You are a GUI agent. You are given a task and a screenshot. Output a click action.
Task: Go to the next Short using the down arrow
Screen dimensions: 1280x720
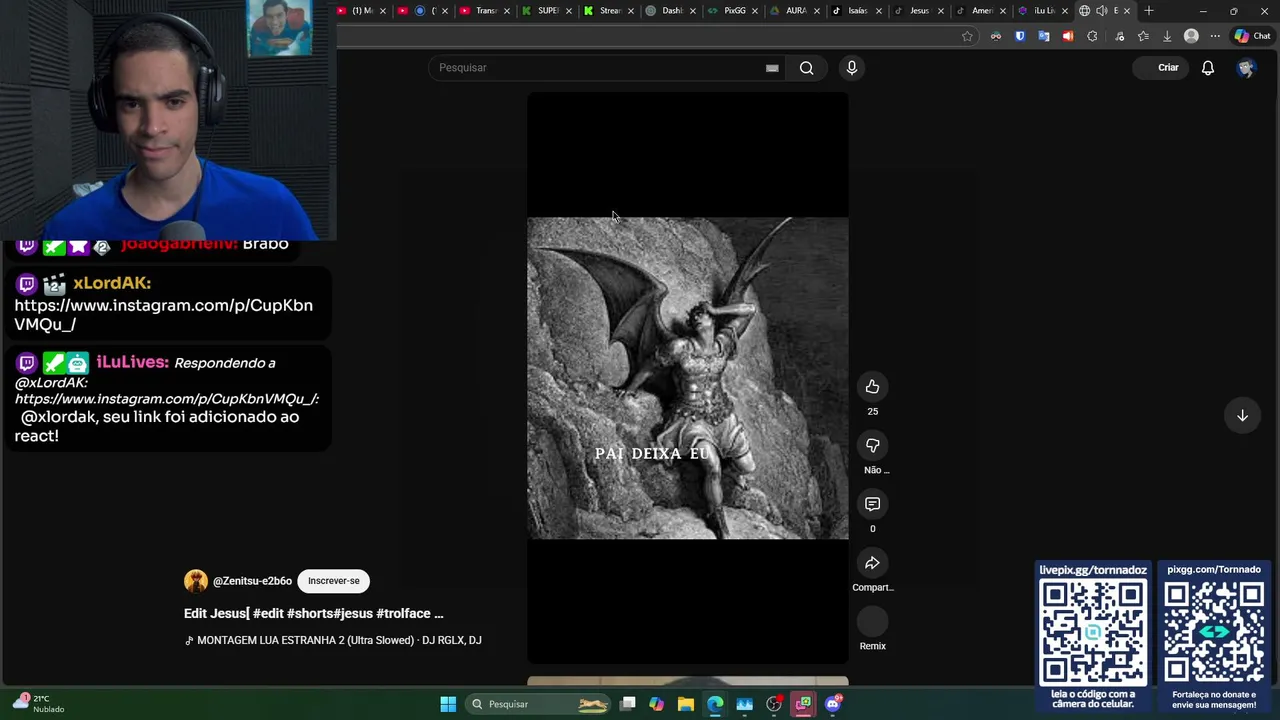[1242, 415]
